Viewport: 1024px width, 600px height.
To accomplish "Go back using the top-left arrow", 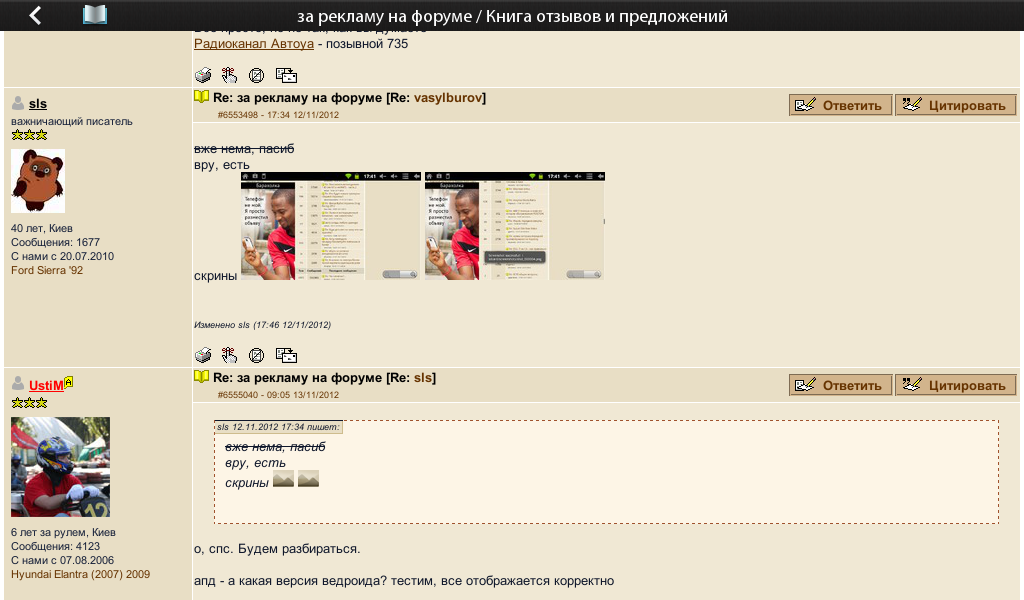I will 36,15.
